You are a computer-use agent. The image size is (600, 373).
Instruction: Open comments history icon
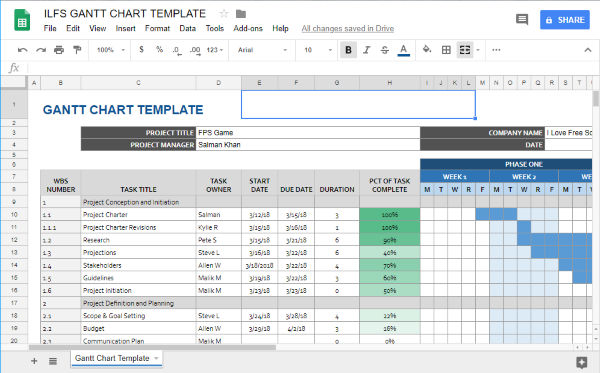(522, 20)
